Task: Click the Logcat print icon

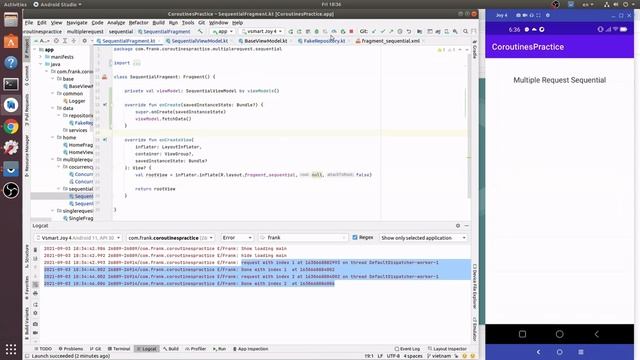Action: [x=36, y=293]
